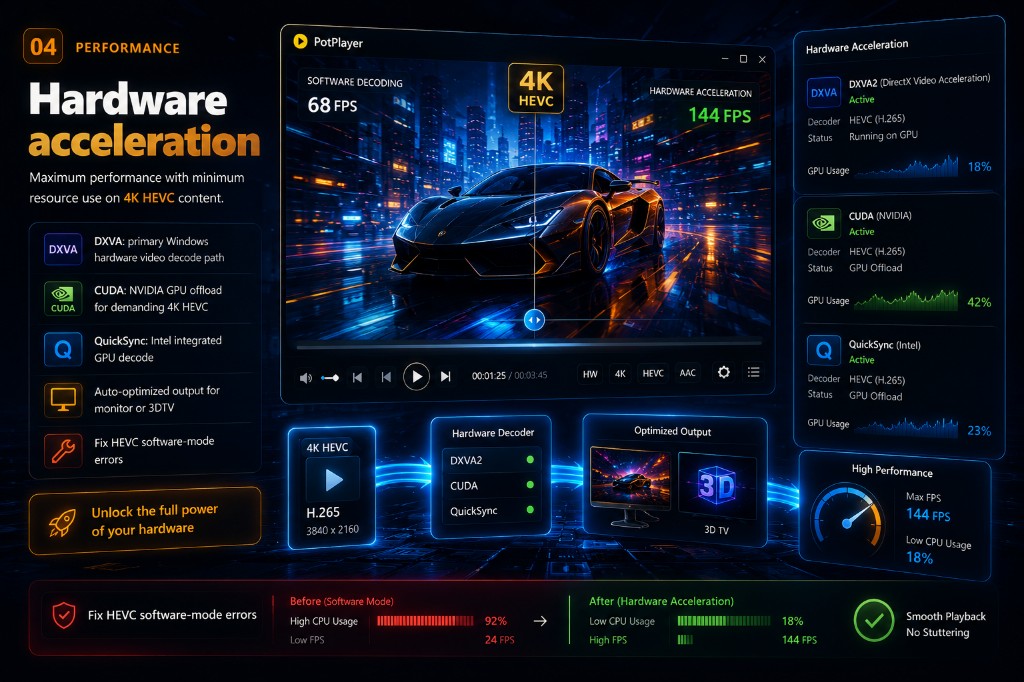Click the DXVA2 GPU Usage graph
This screenshot has width=1024, height=682.
907,167
